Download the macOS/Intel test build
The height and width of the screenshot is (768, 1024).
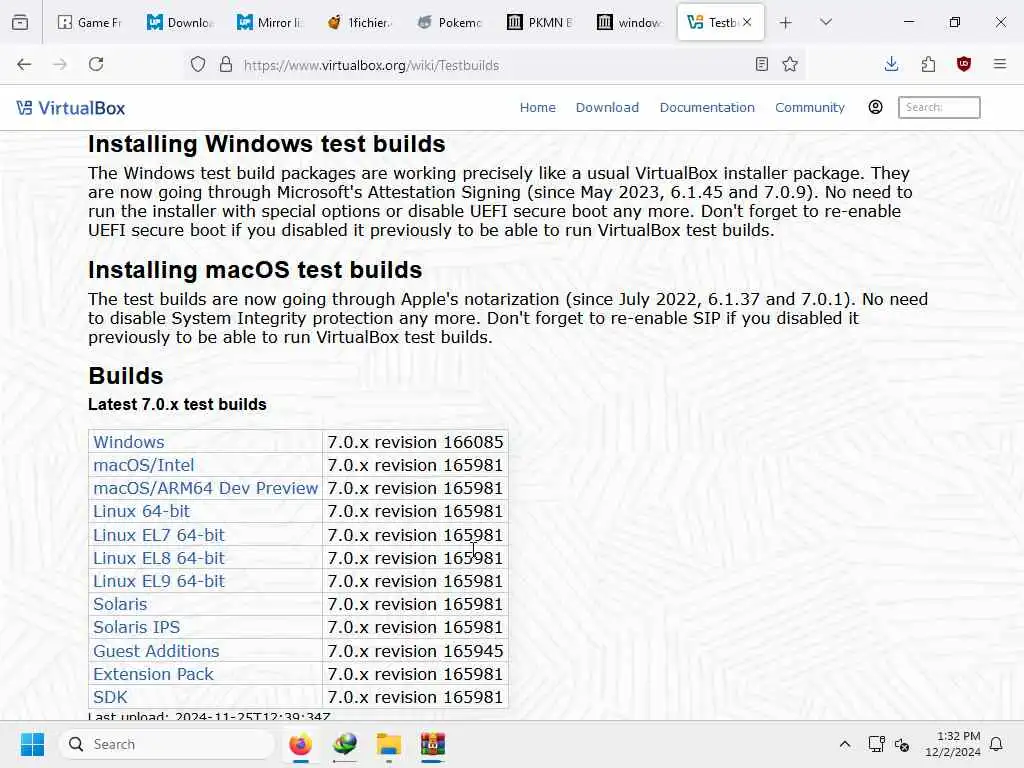pos(144,465)
